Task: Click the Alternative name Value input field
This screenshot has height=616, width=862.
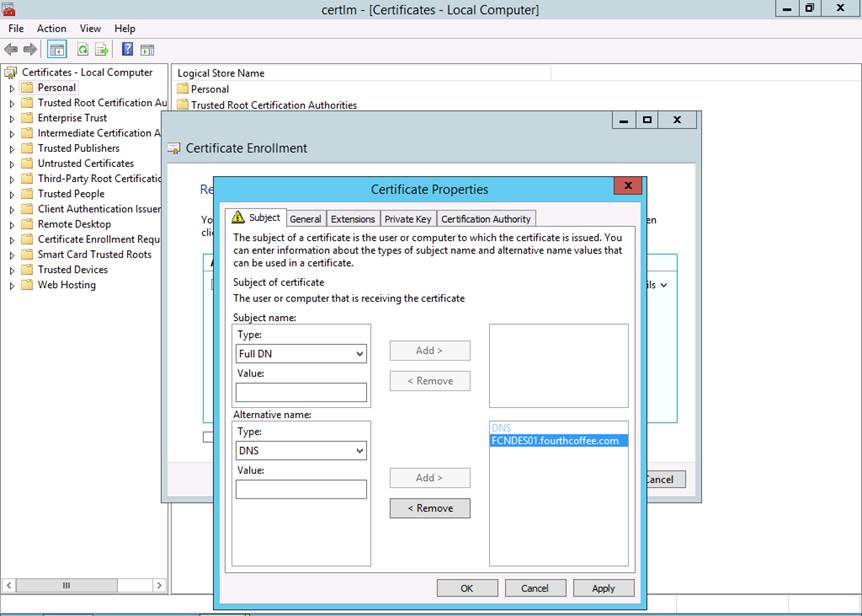Action: 301,489
